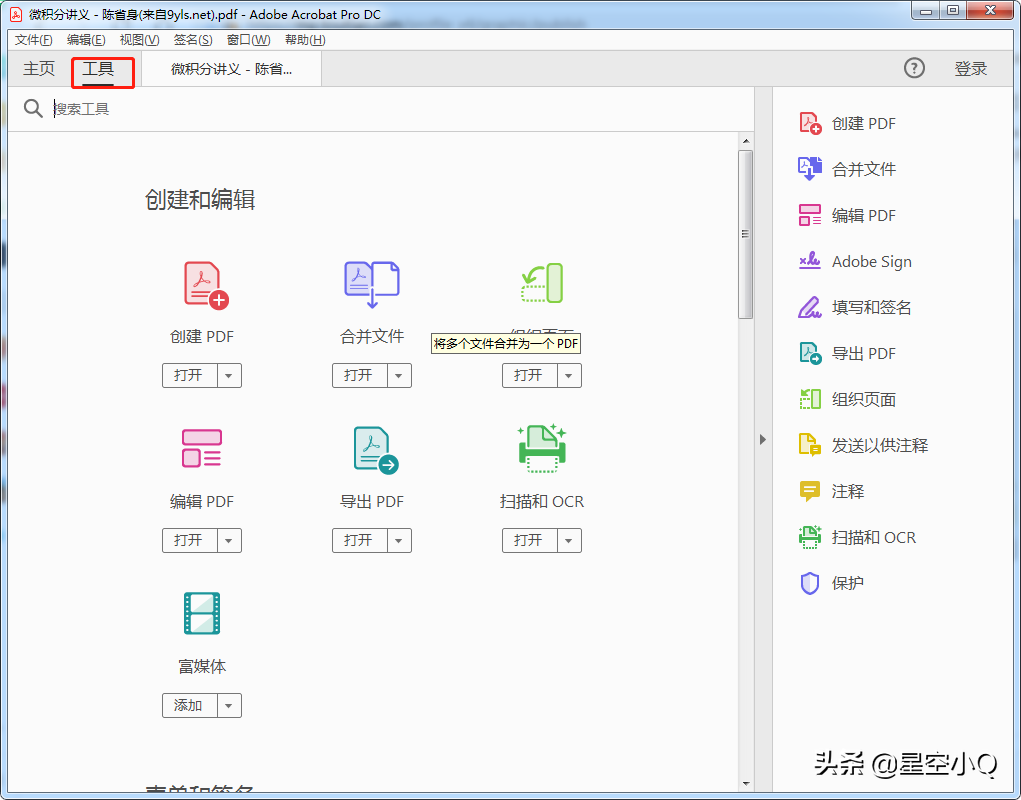The width and height of the screenshot is (1021, 800).
Task: Click 打开 button under 创建 PDF
Action: click(189, 376)
